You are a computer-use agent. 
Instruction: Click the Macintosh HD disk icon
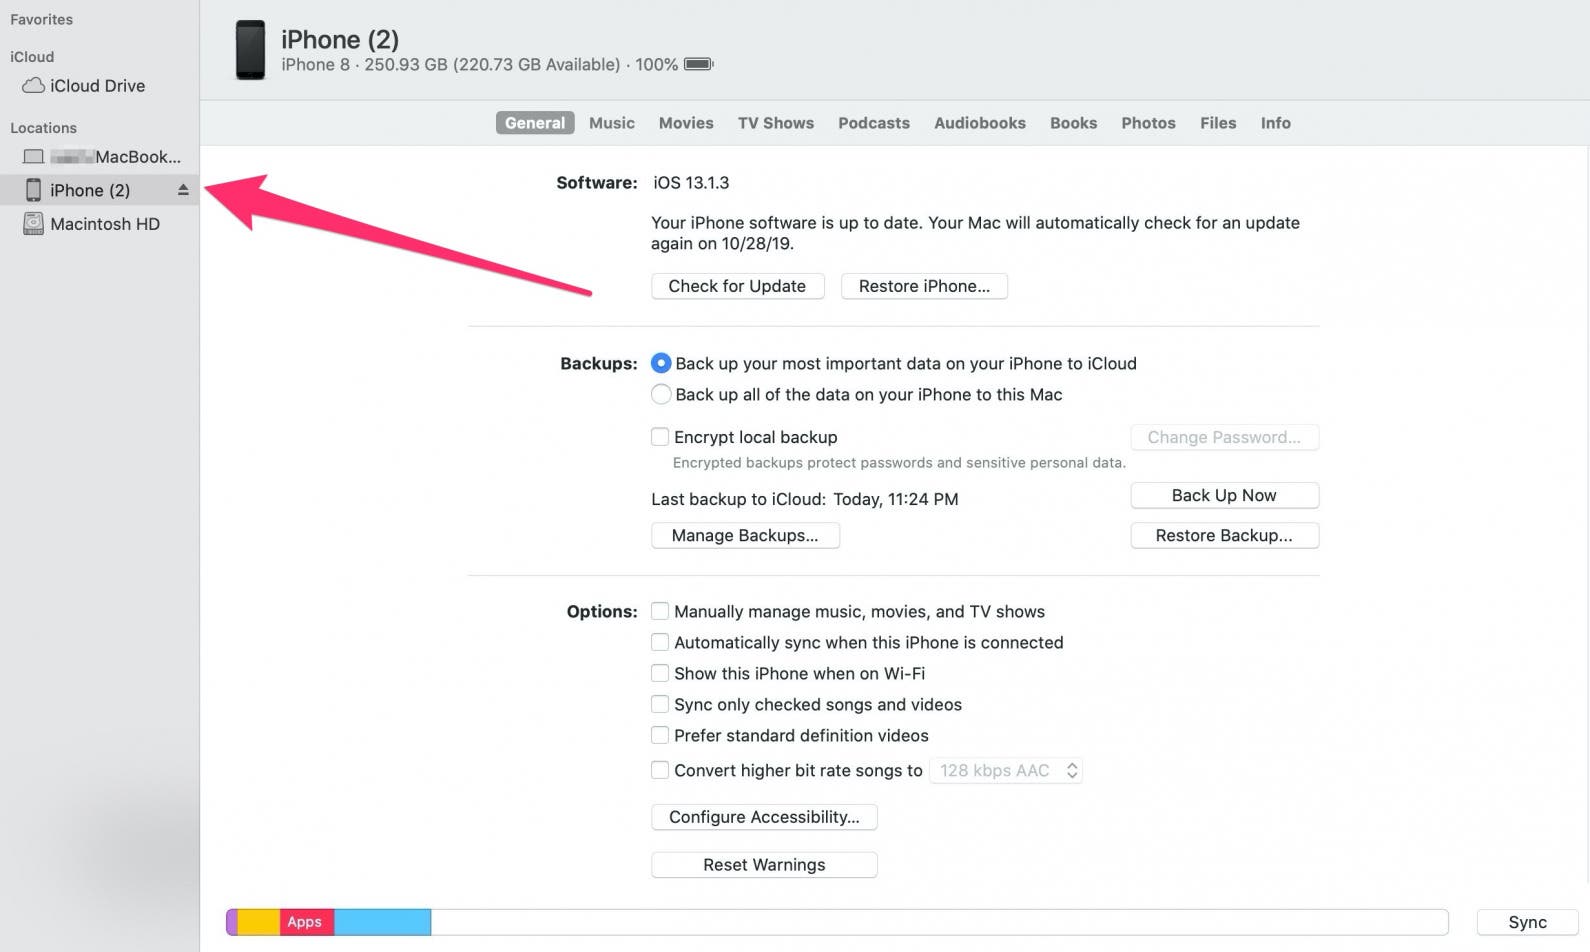pyautogui.click(x=33, y=224)
